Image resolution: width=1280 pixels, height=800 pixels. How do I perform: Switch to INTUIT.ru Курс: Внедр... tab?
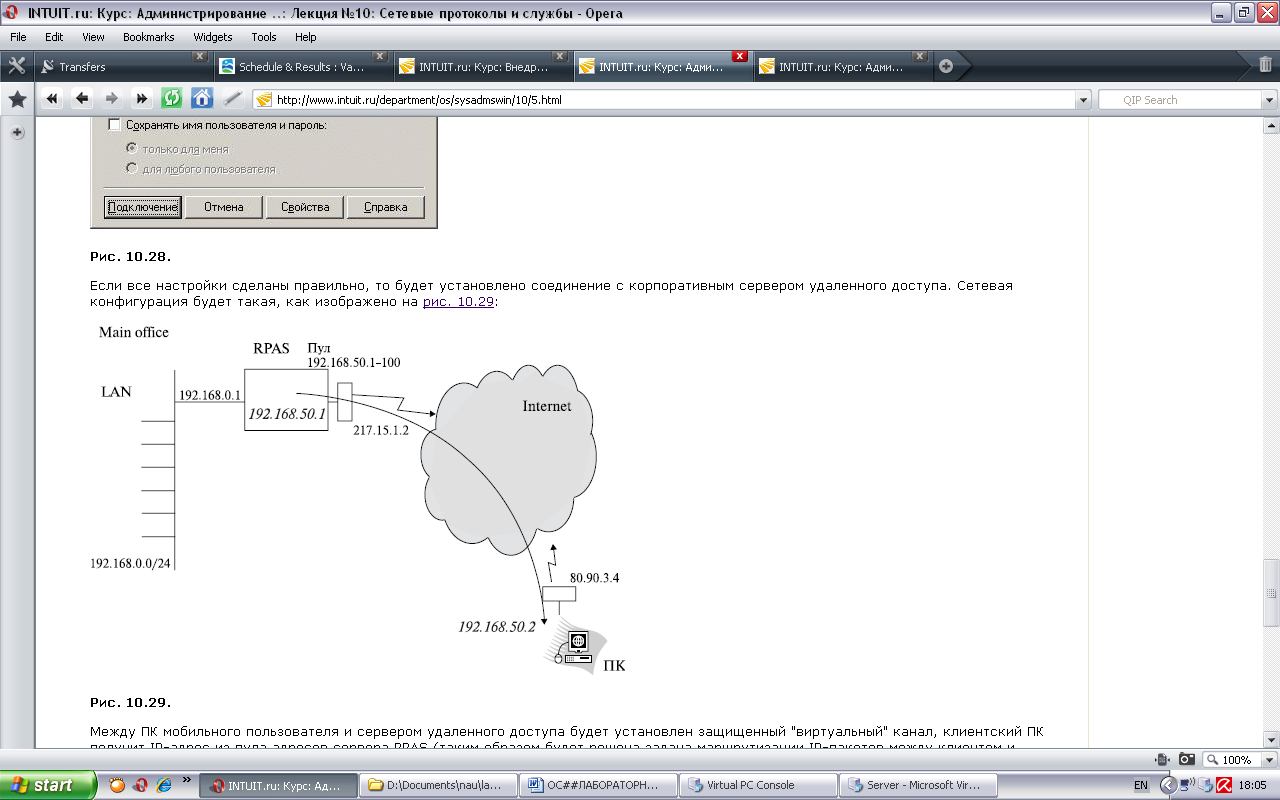[482, 67]
